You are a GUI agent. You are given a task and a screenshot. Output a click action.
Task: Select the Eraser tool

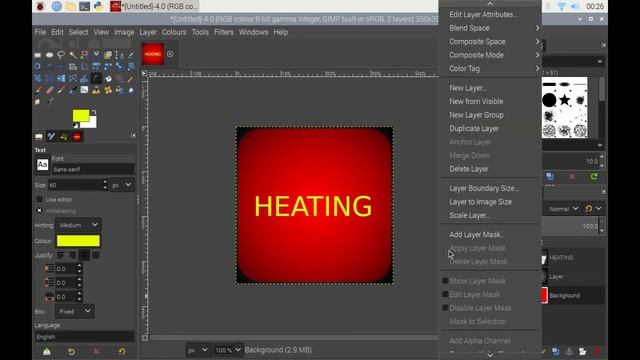[49, 90]
